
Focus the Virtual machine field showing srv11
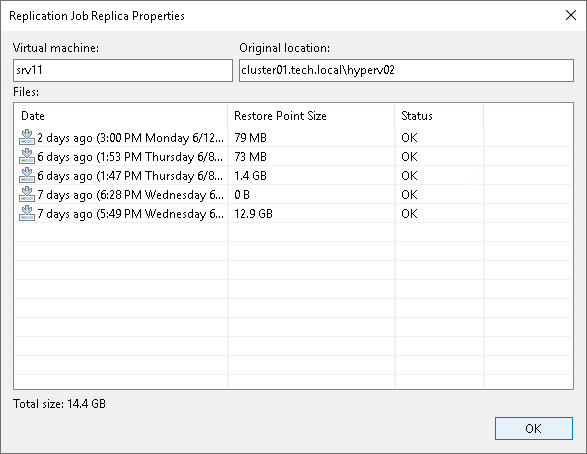pyautogui.click(x=123, y=70)
